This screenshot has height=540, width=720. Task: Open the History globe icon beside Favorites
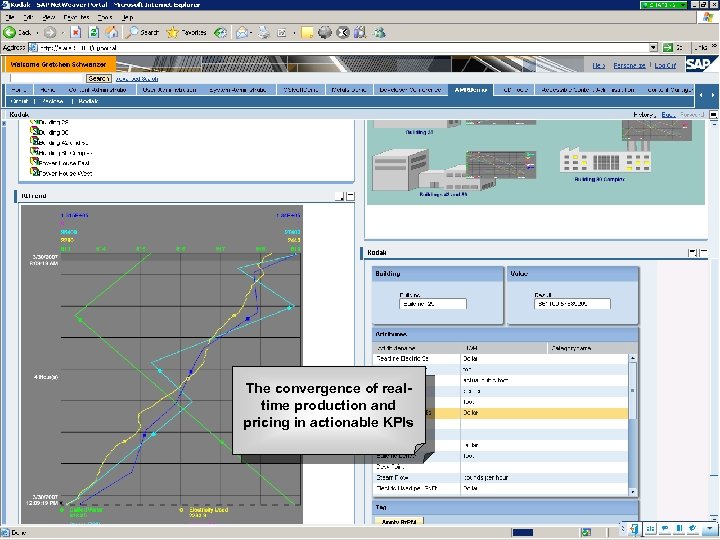(x=220, y=32)
